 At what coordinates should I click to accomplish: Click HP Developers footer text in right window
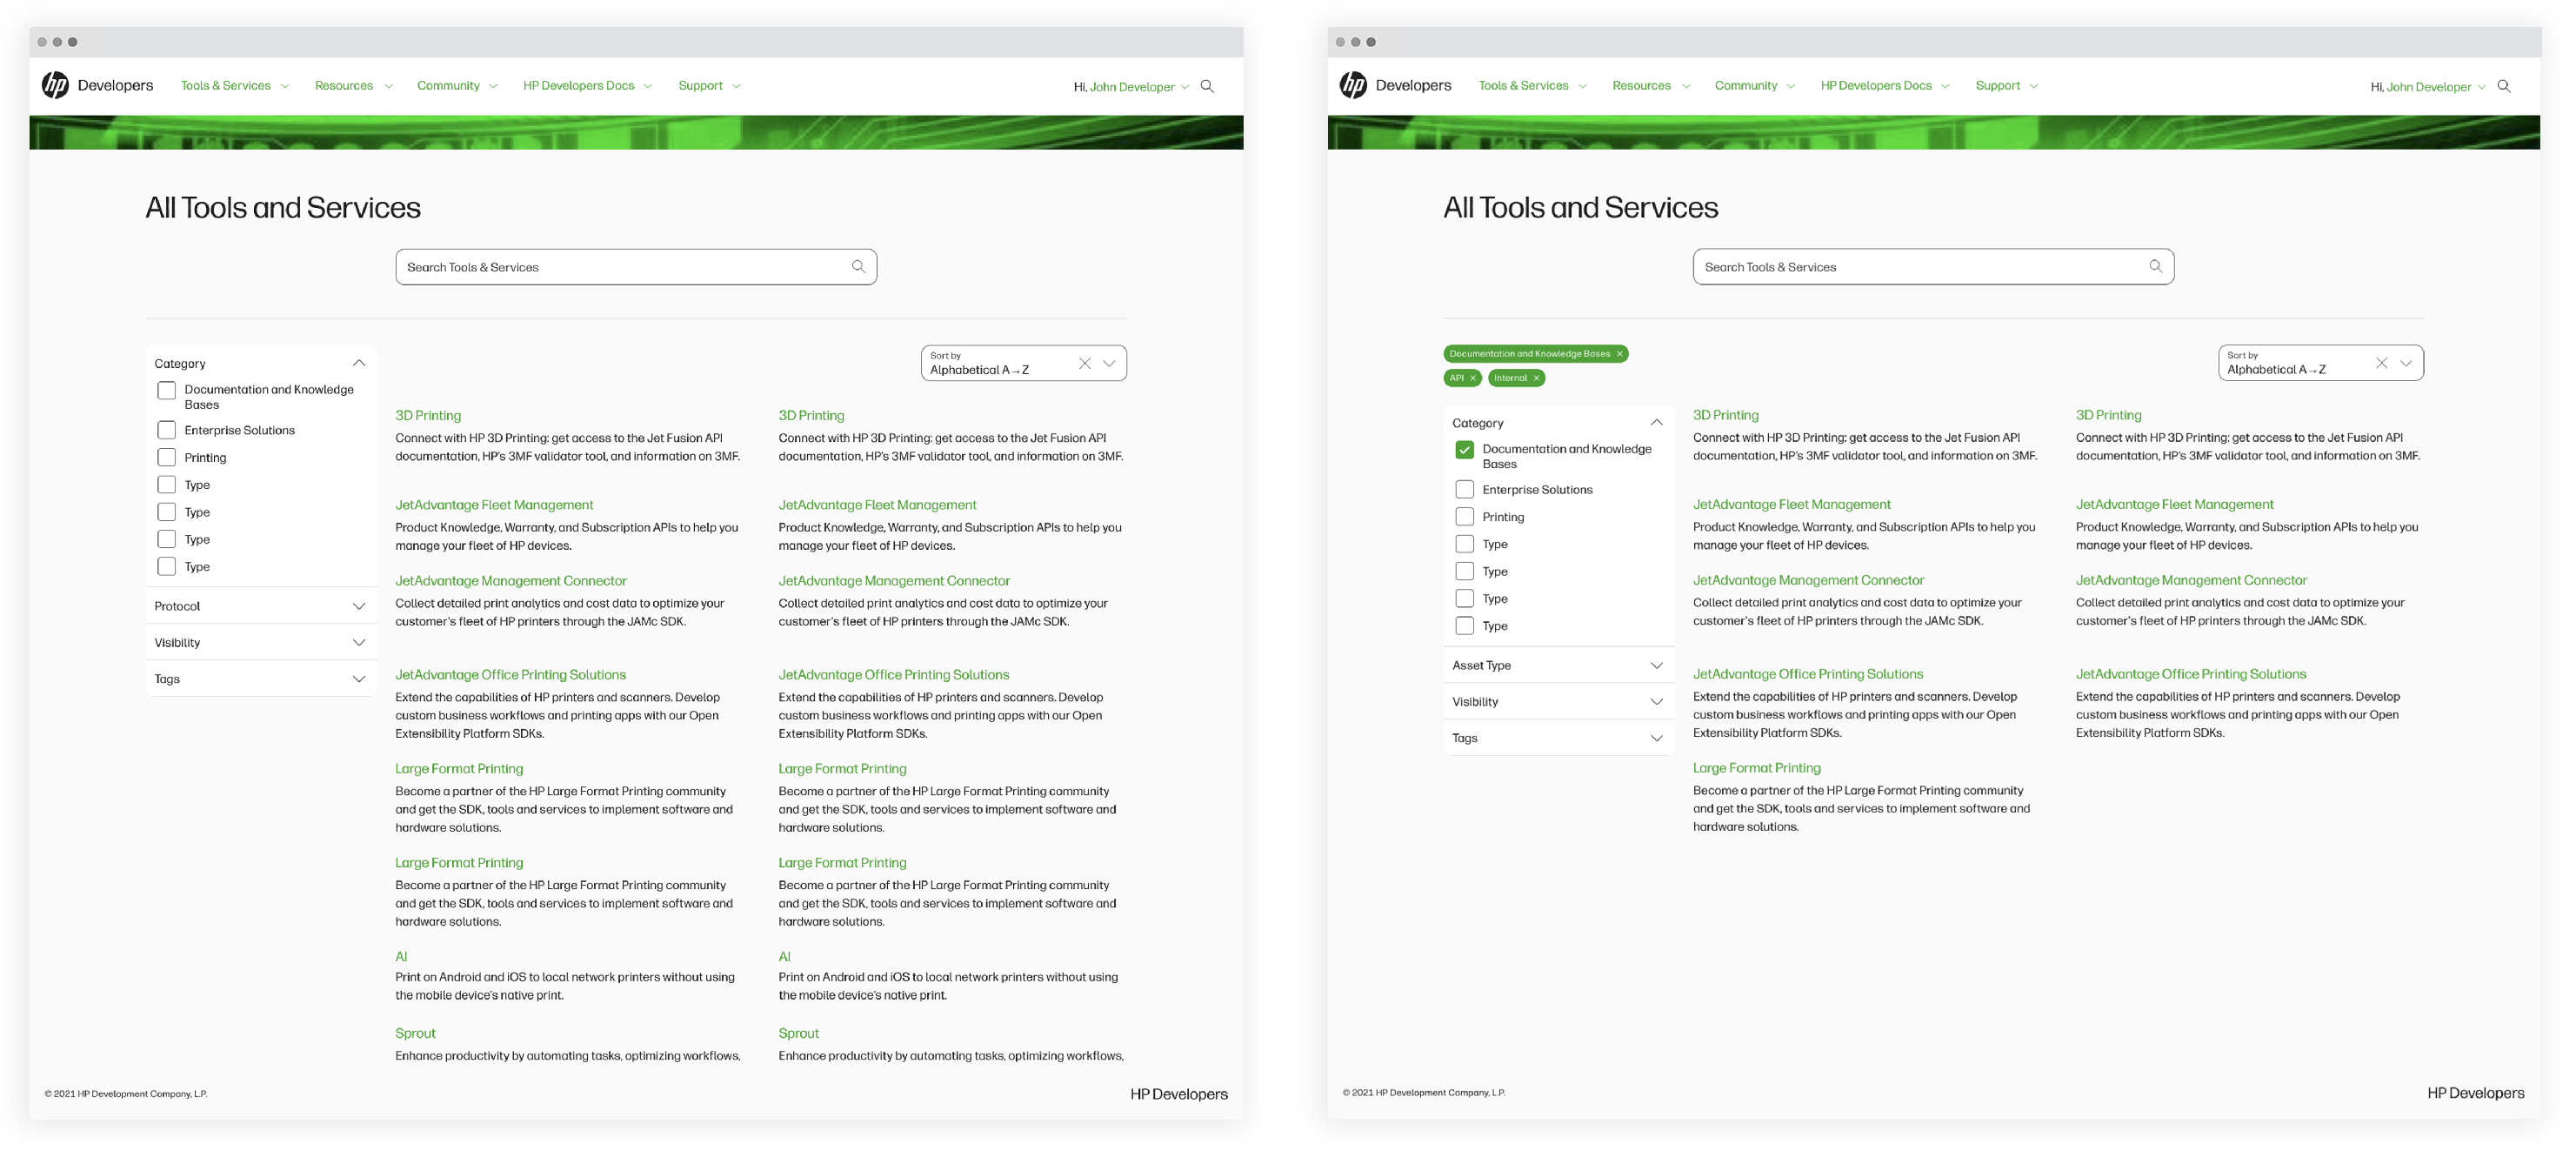tap(2476, 1094)
